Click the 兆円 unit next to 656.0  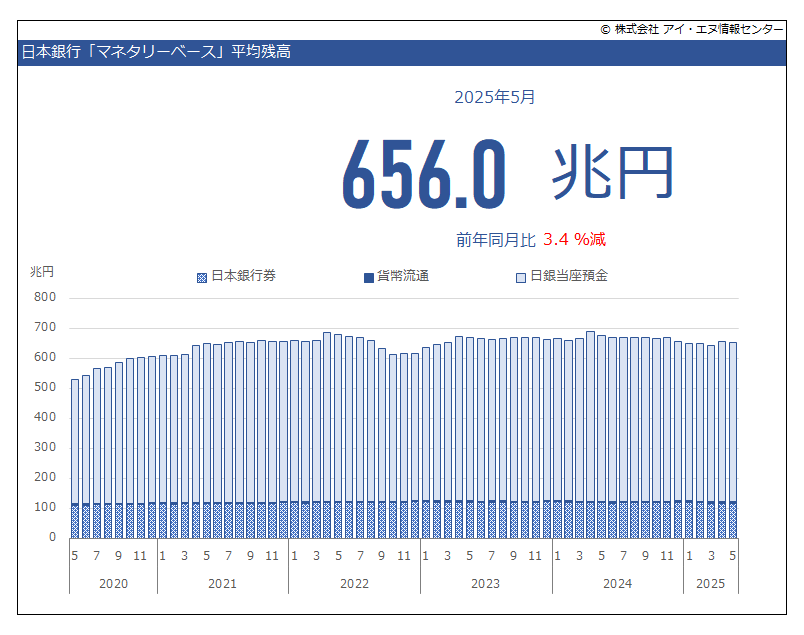coord(612,172)
